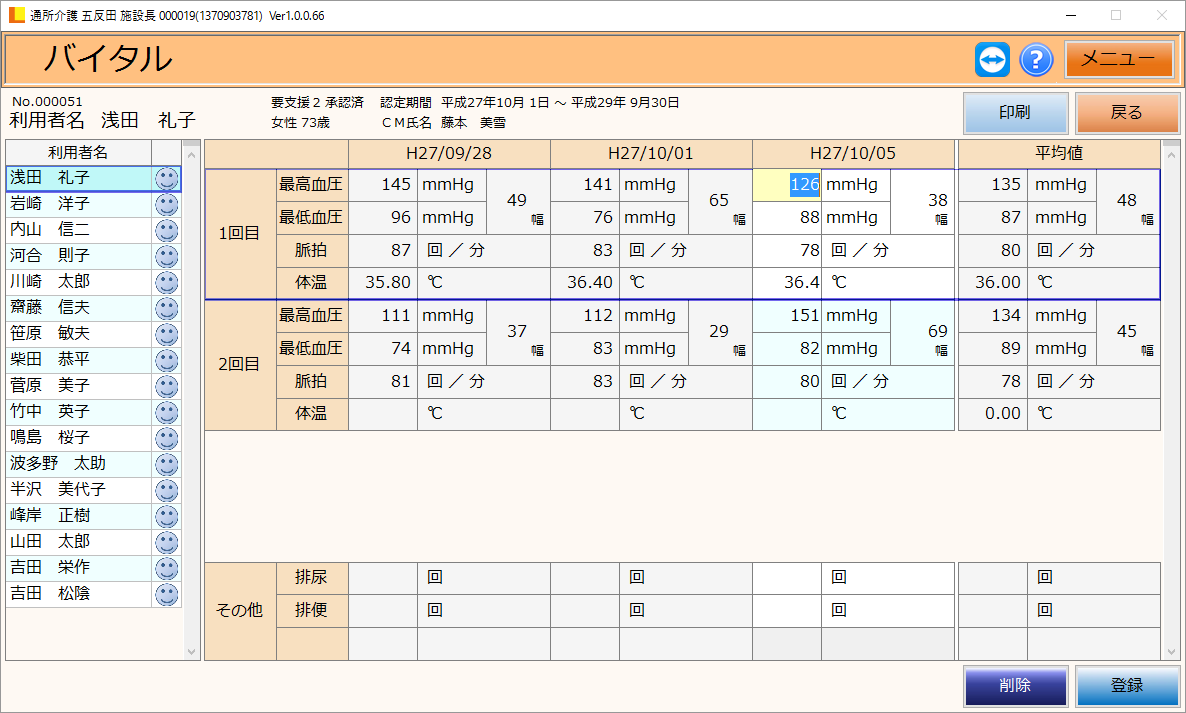Click the smiley icon beside 齋藤 信夫
The height and width of the screenshot is (713, 1186).
(166, 308)
